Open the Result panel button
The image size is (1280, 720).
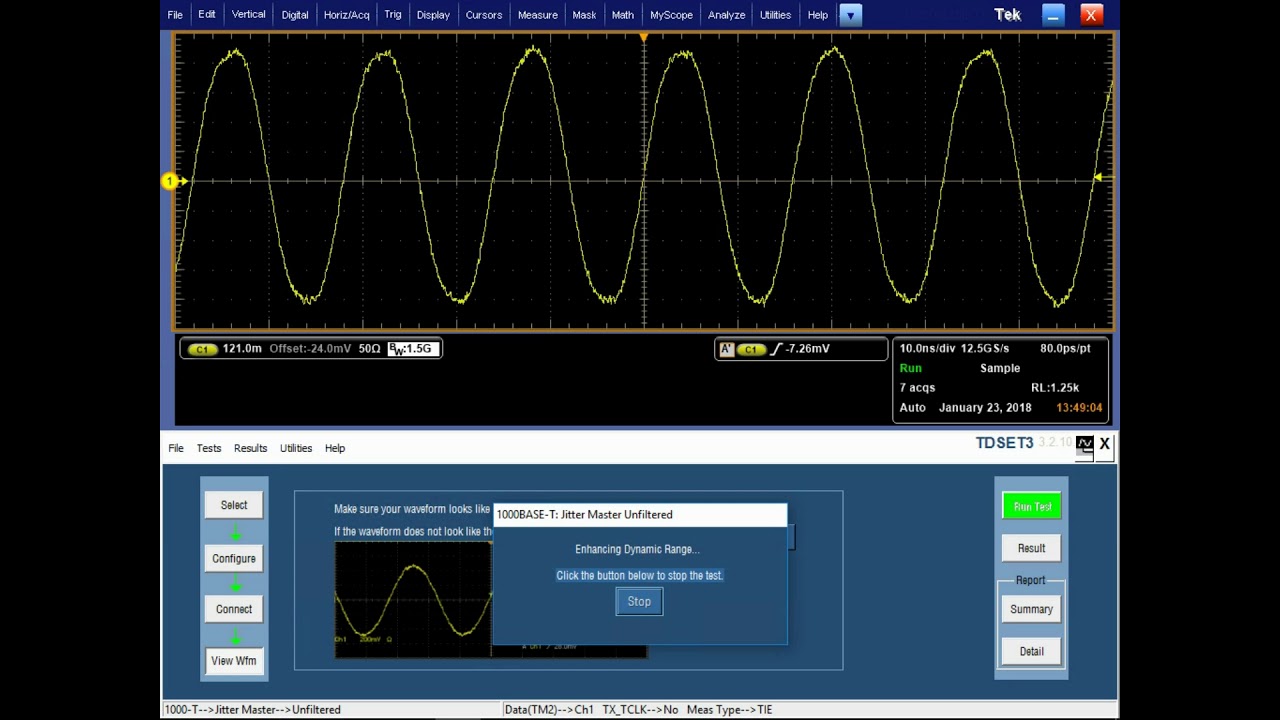pos(1032,548)
